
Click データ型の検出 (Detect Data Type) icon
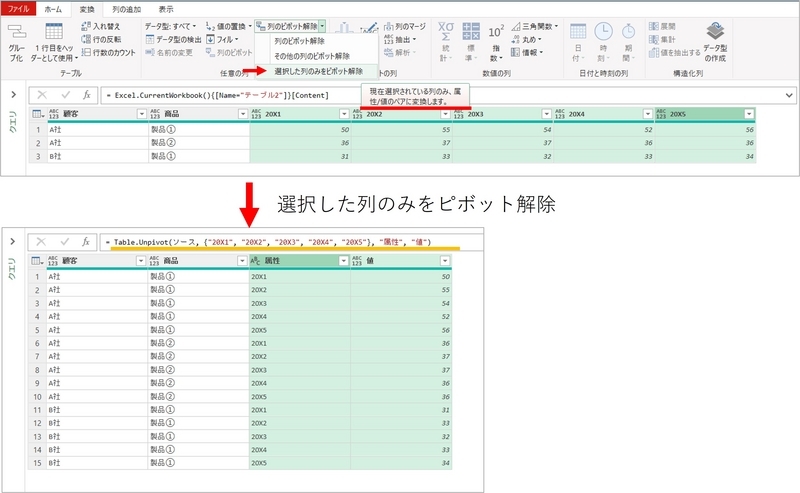(149, 39)
